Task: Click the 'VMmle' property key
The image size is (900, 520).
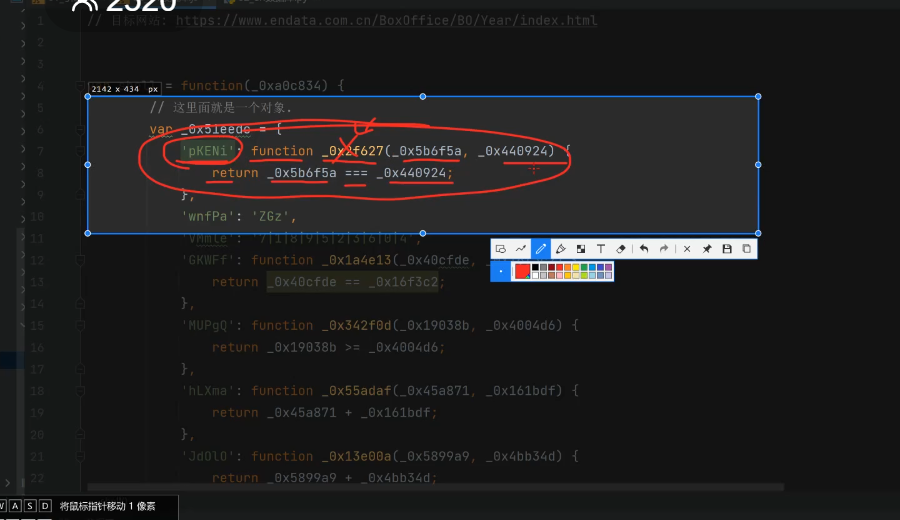Action: [x=207, y=238]
